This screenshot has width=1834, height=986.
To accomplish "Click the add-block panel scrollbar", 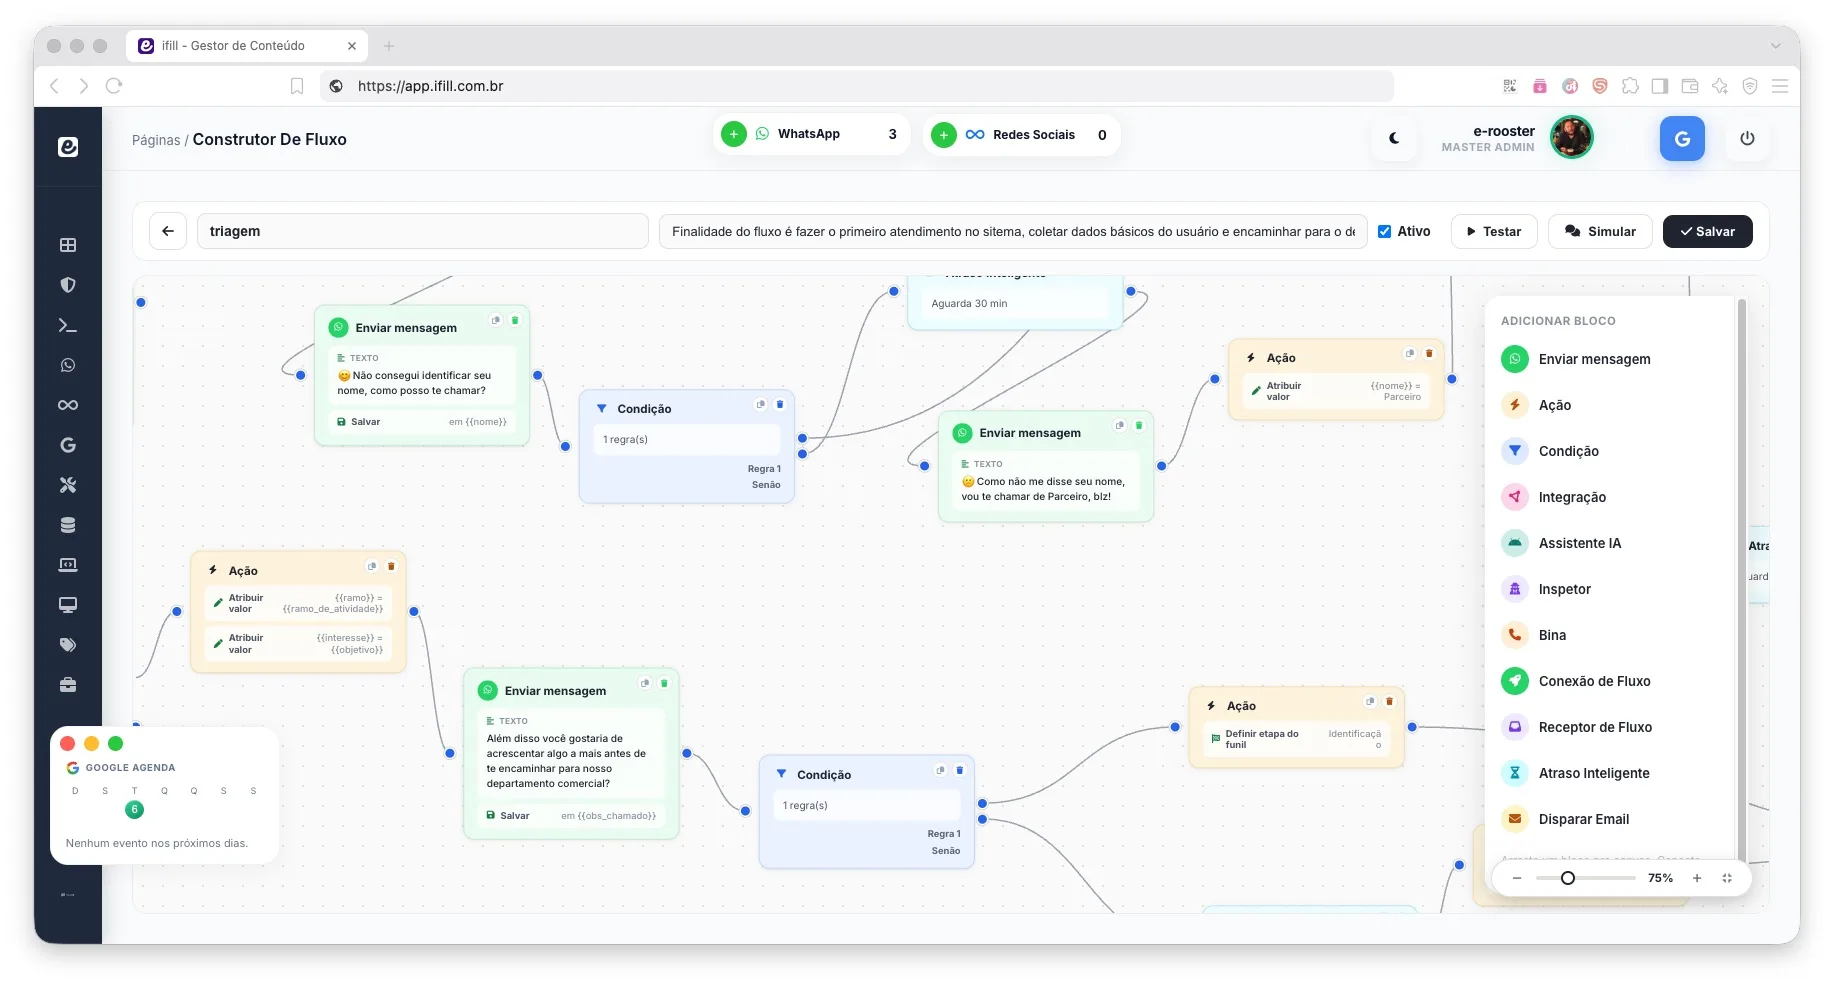I will 1741,580.
